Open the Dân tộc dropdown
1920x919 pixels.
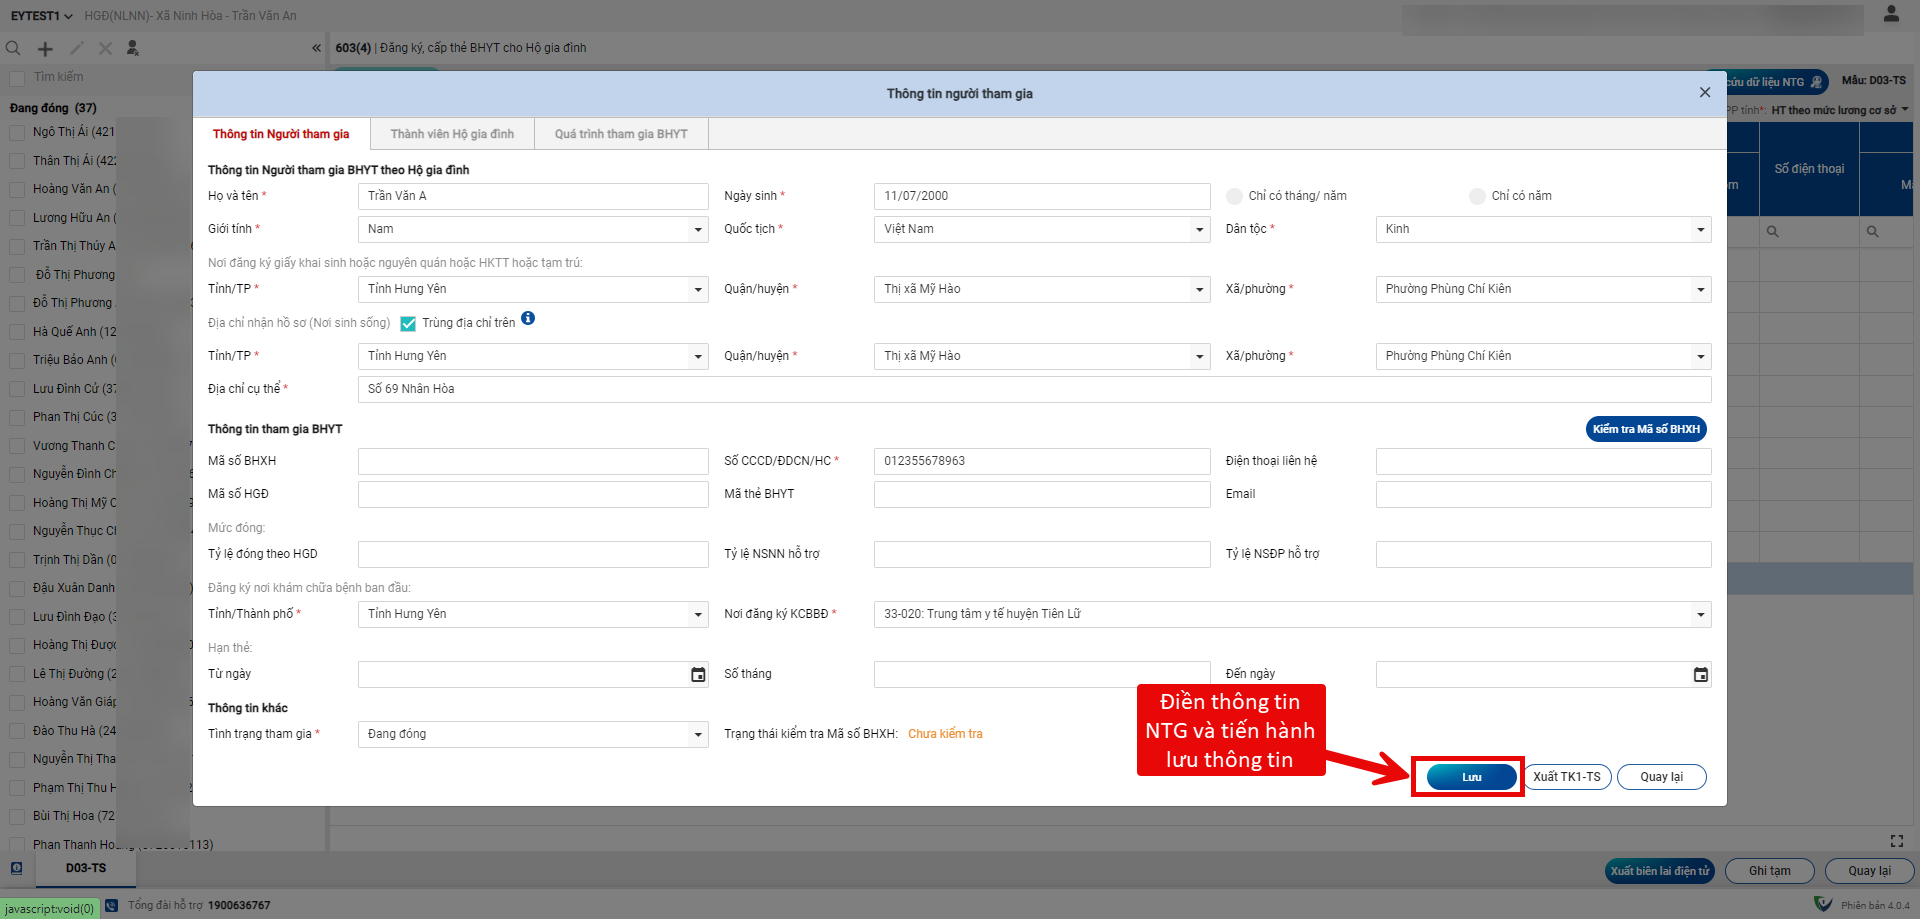tap(1700, 230)
